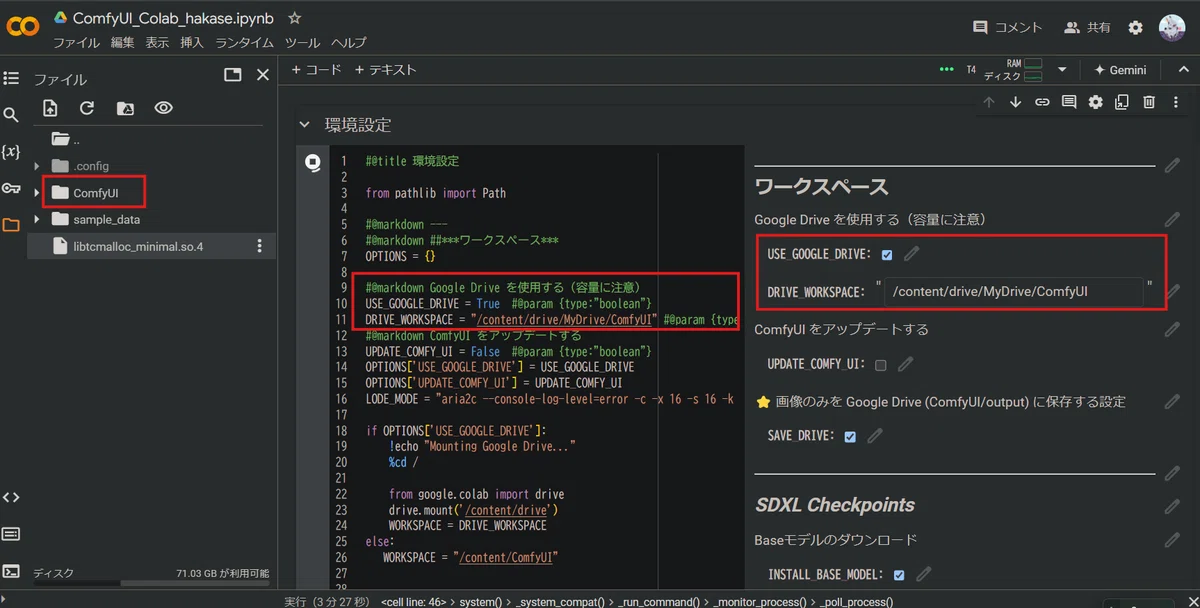
Task: Toggle the toggle file visibility eye icon
Action: (x=163, y=108)
